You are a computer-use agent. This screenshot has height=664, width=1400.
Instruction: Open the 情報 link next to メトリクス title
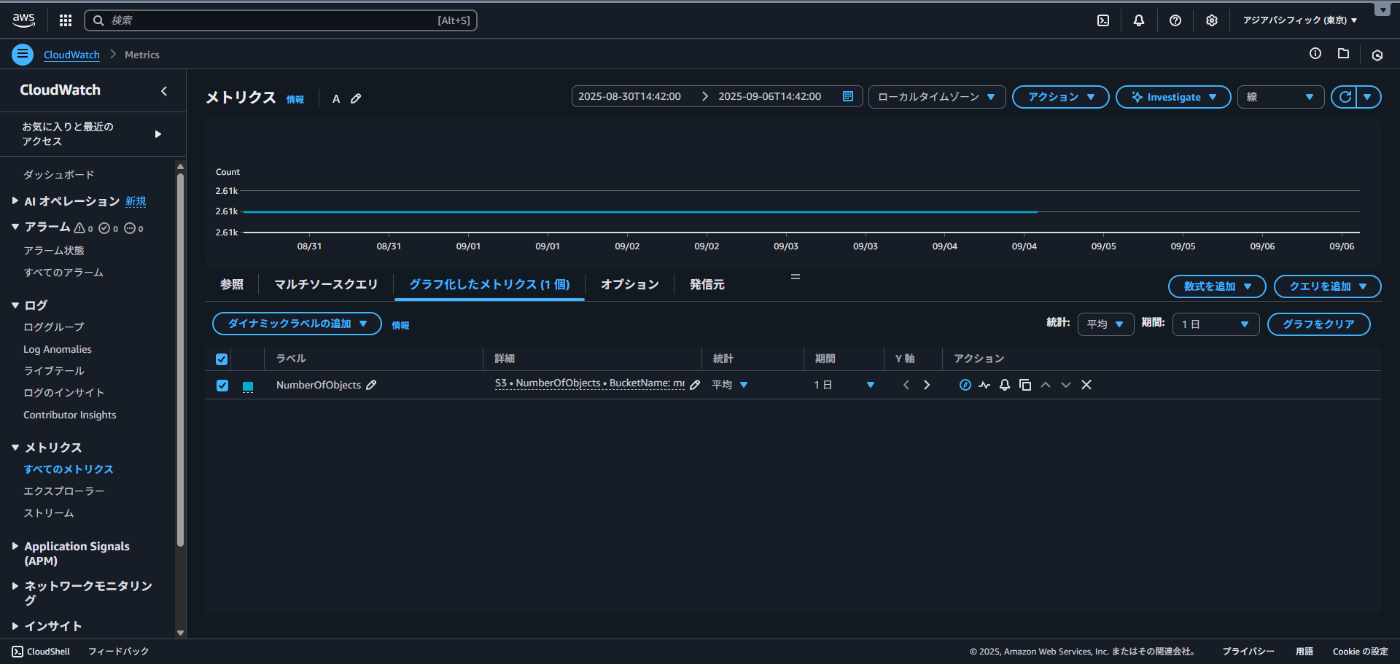[295, 99]
